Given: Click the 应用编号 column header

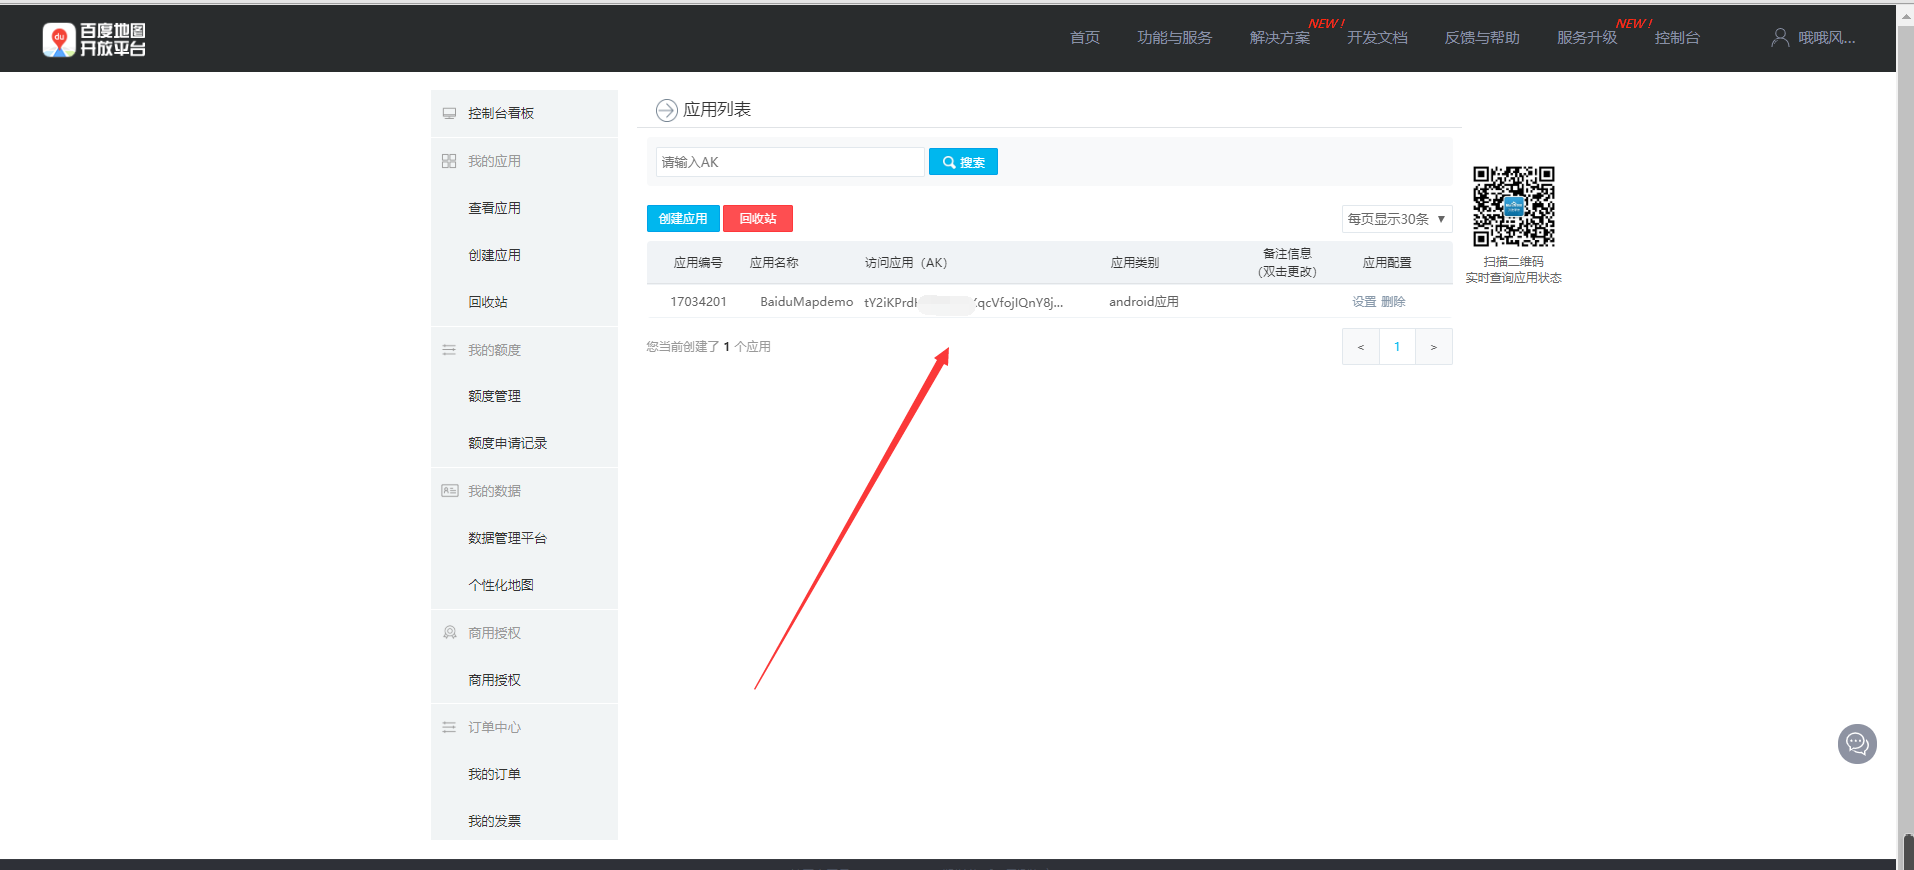Looking at the screenshot, I should pyautogui.click(x=698, y=263).
